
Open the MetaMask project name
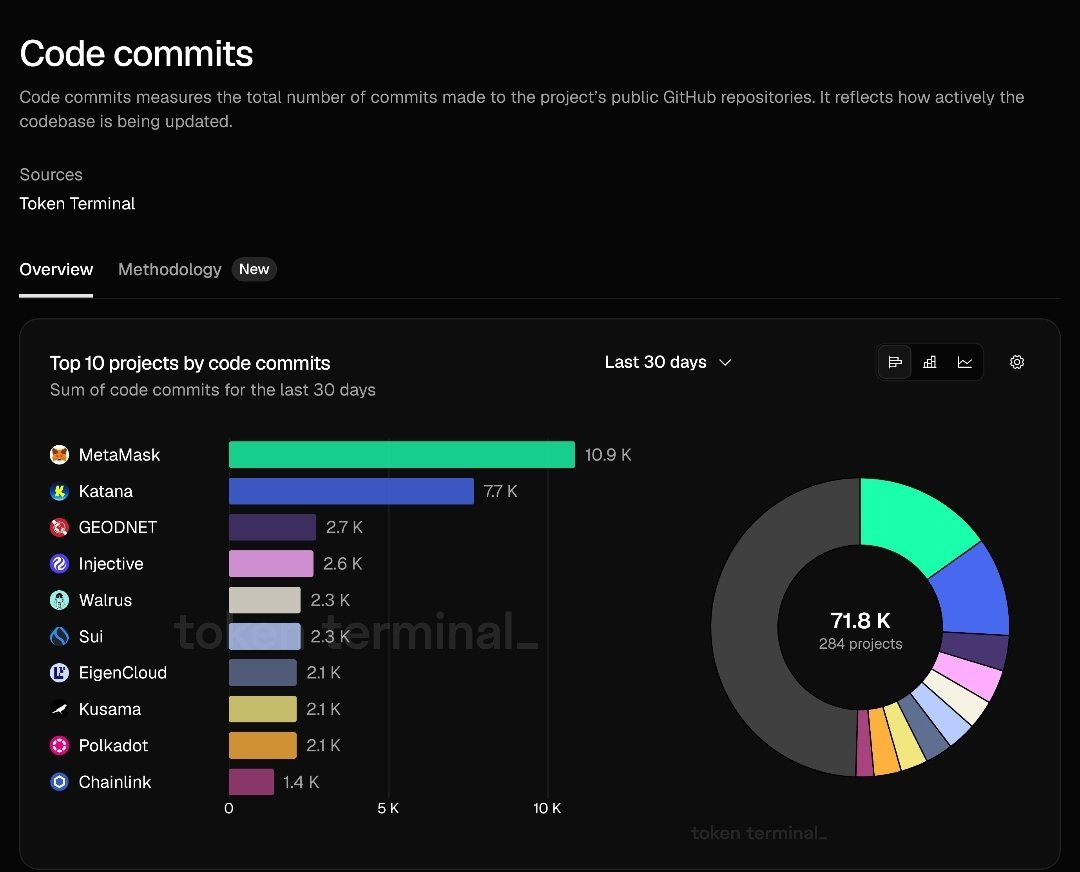119,455
